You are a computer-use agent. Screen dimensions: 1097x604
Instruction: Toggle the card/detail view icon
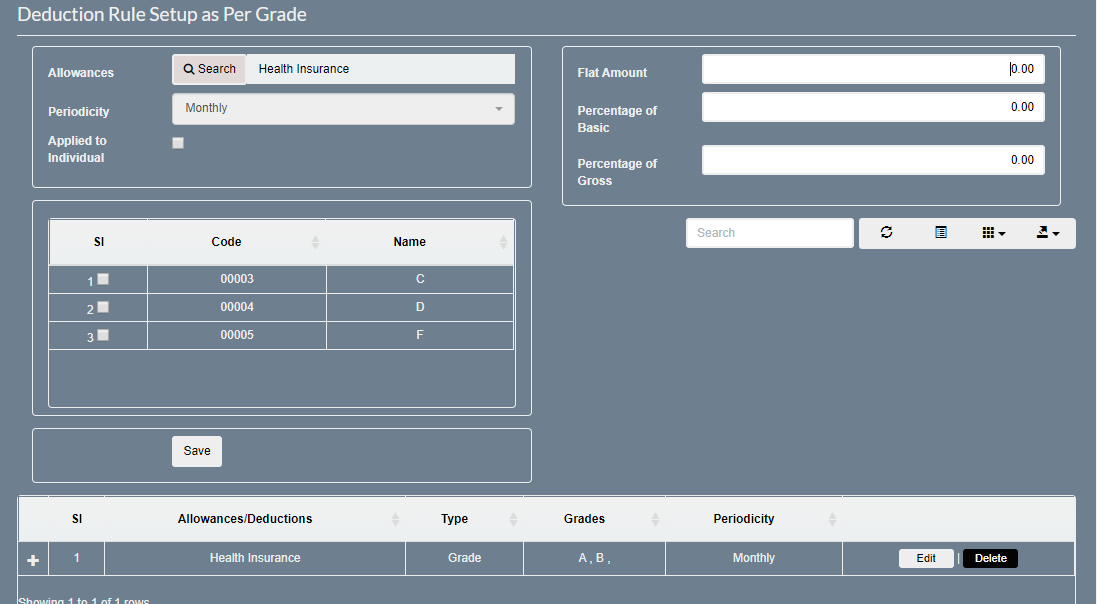pyautogui.click(x=940, y=232)
